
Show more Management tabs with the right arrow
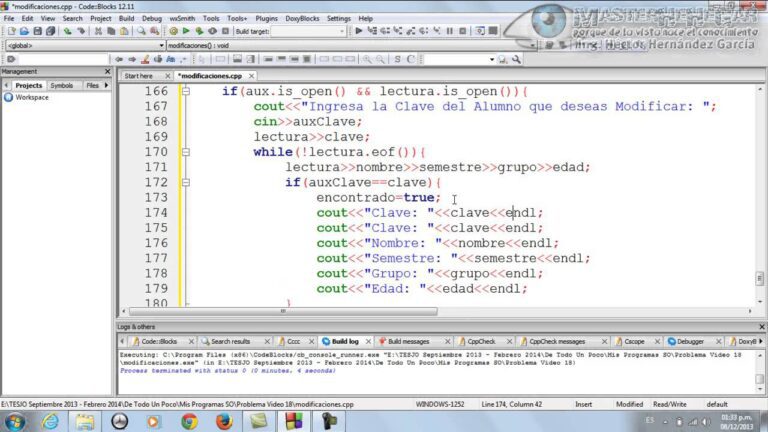pyautogui.click(x=106, y=85)
